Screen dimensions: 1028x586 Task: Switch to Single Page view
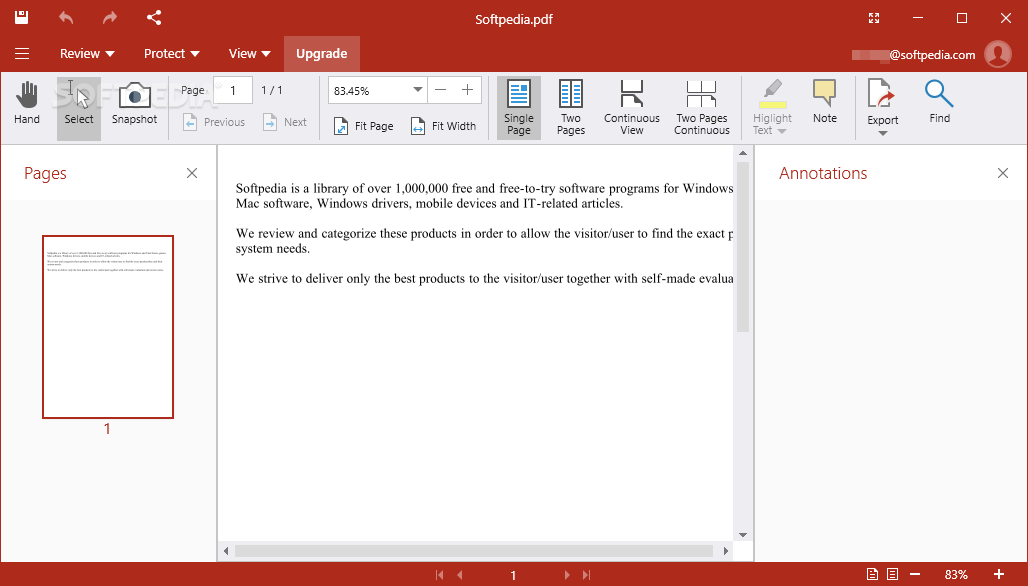(x=519, y=107)
